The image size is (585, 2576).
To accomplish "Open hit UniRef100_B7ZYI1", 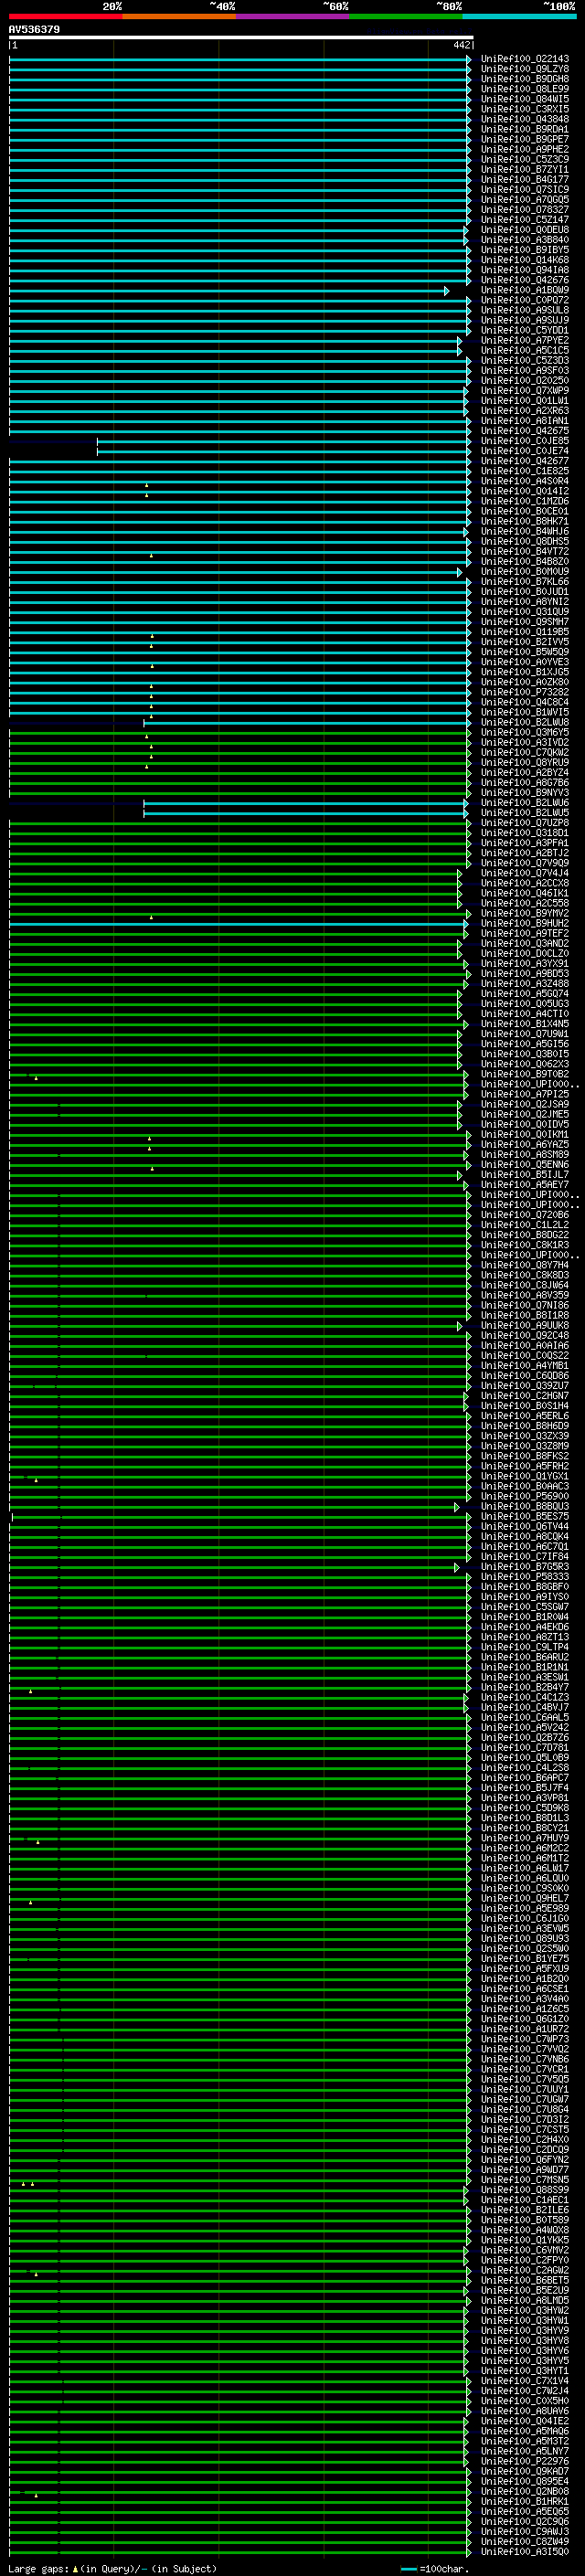I will pos(525,170).
